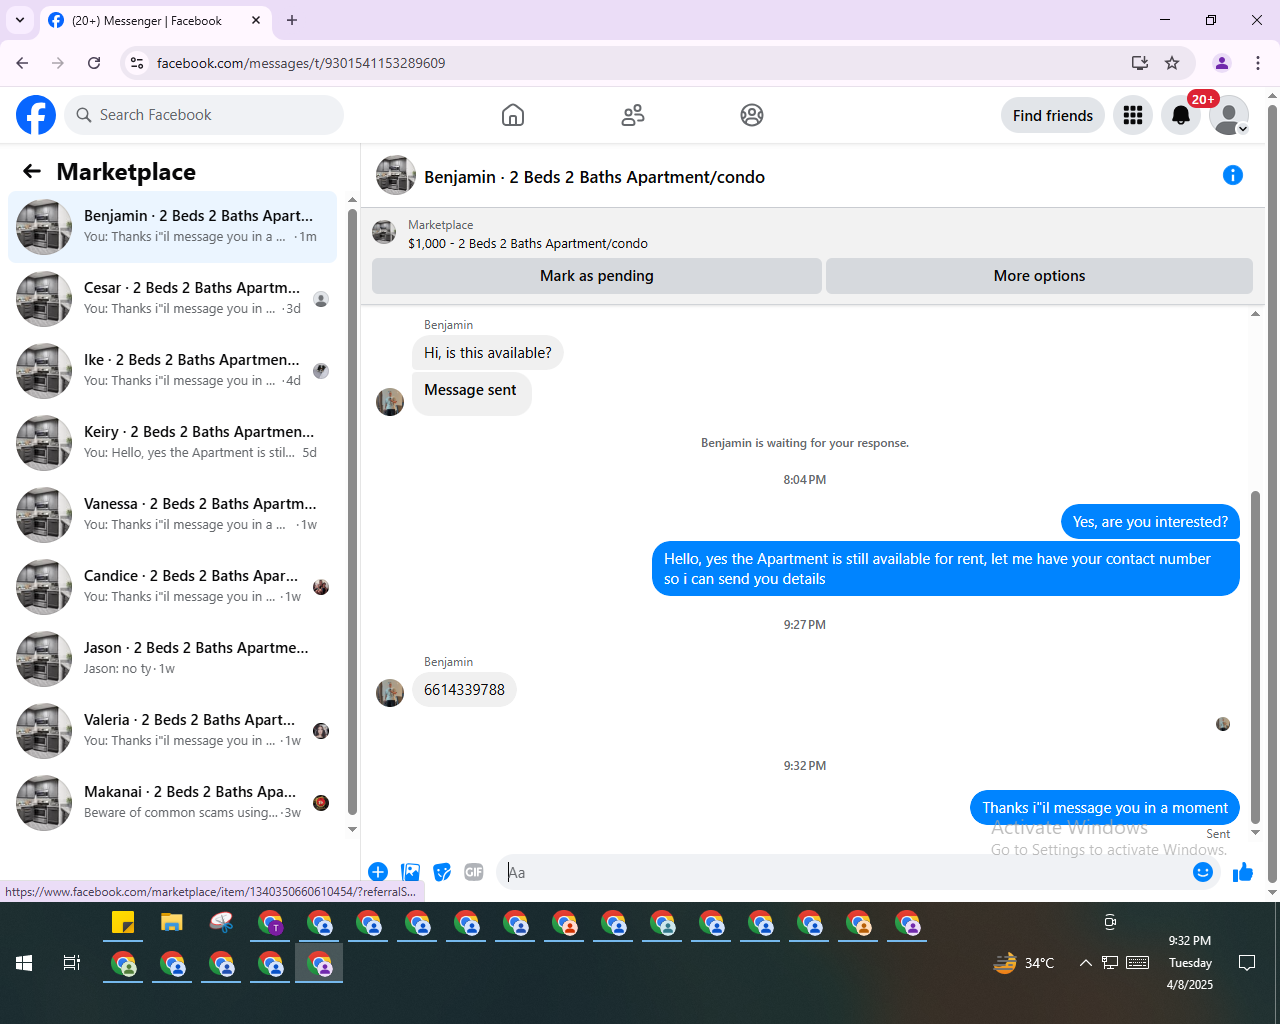Click browser back button
This screenshot has width=1280, height=1024.
coord(22,63)
